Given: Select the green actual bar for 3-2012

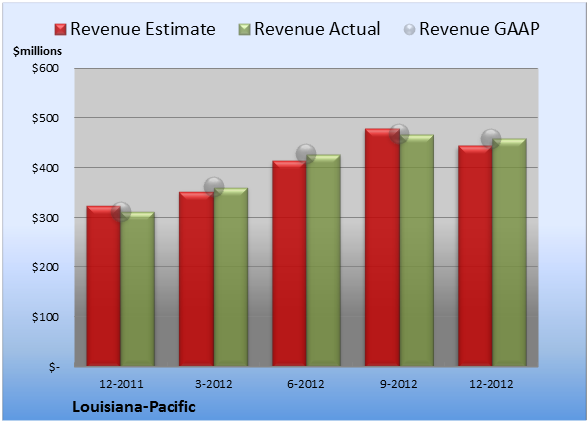Looking at the screenshot, I should click(231, 277).
